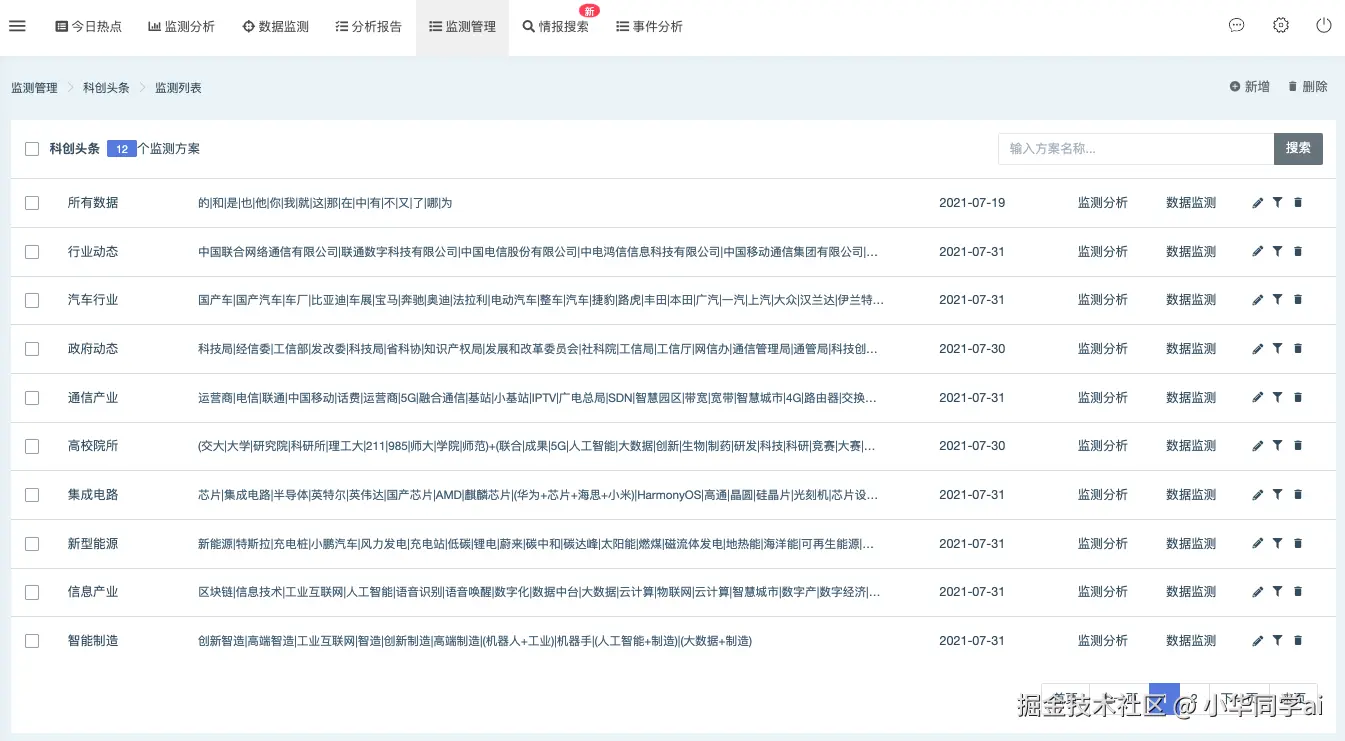This screenshot has width=1345, height=741.
Task: Edit the 集成电路 row with pencil icon
Action: click(1258, 495)
